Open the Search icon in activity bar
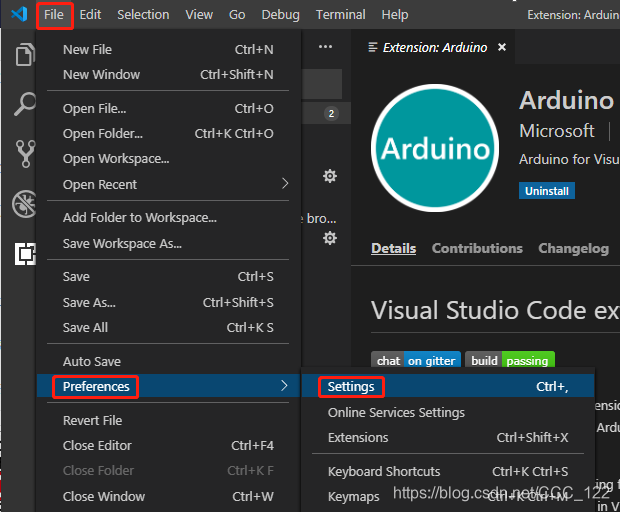Image resolution: width=620 pixels, height=512 pixels. click(25, 104)
